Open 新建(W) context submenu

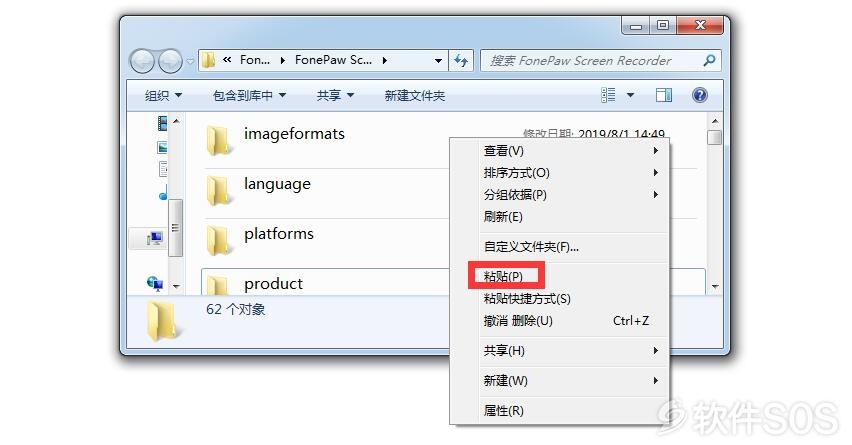[560, 380]
